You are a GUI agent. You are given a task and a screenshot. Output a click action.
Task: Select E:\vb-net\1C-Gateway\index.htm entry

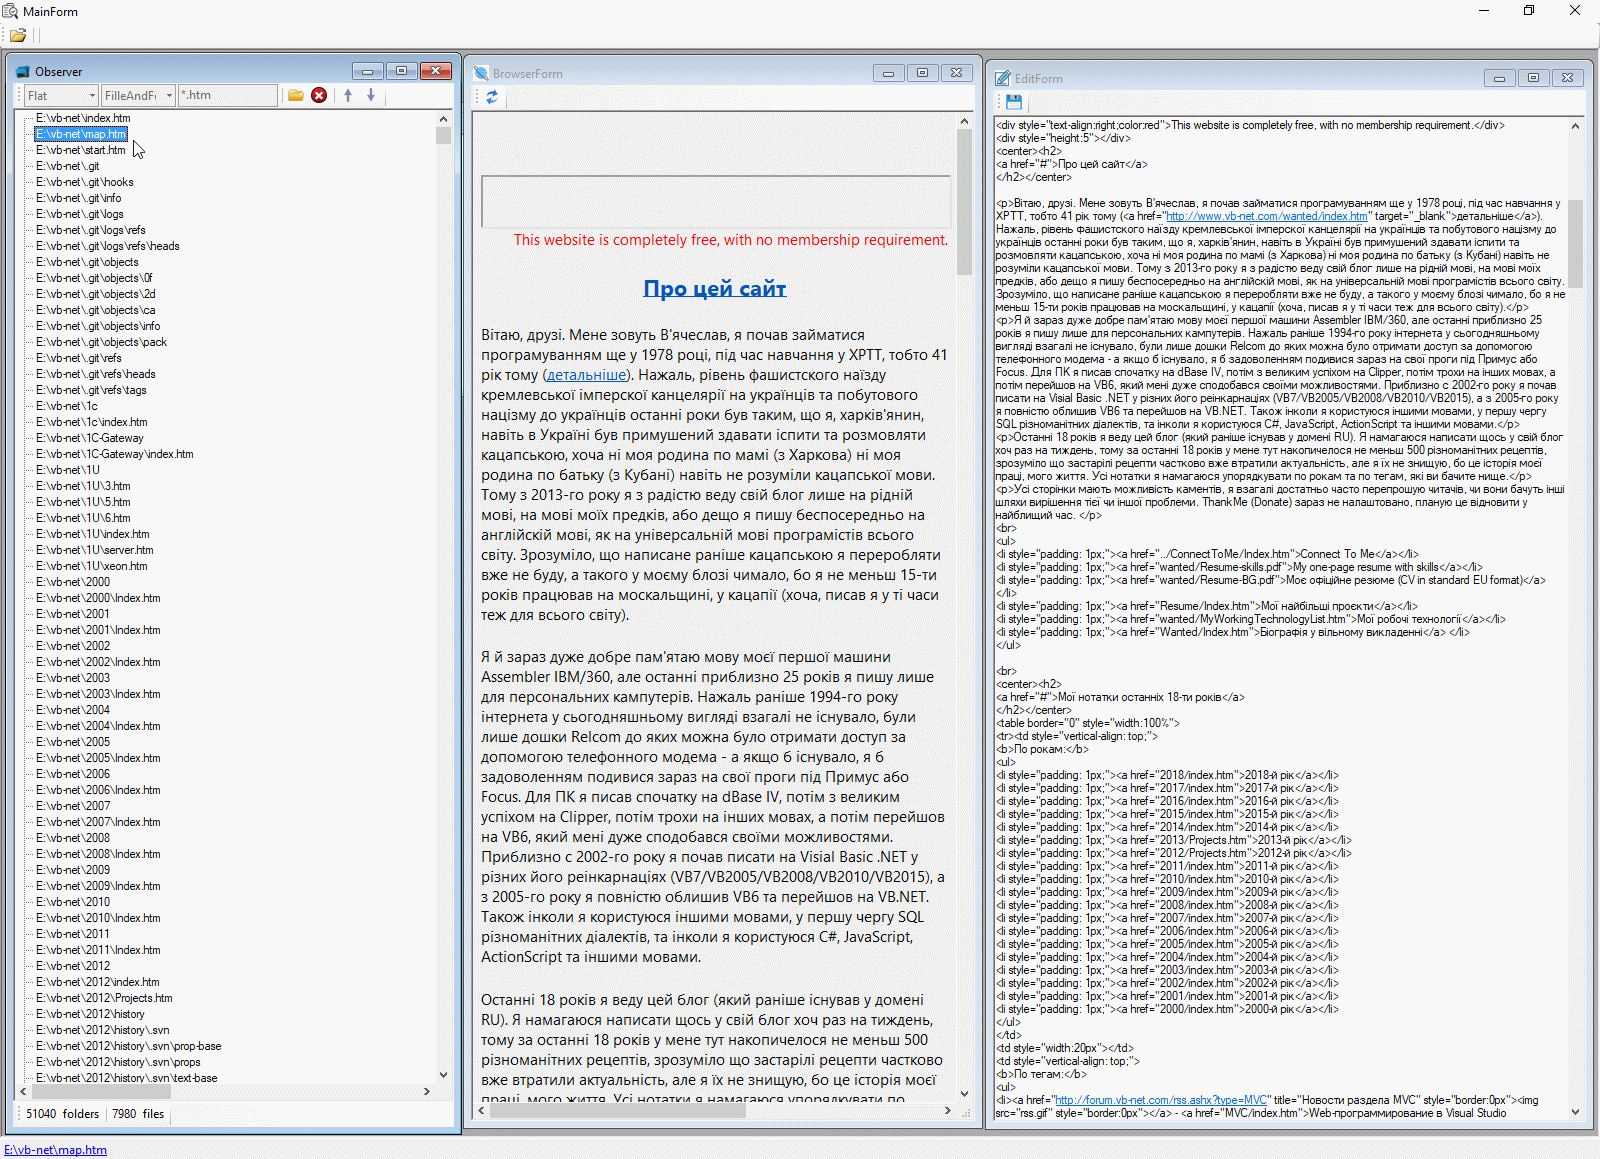115,454
